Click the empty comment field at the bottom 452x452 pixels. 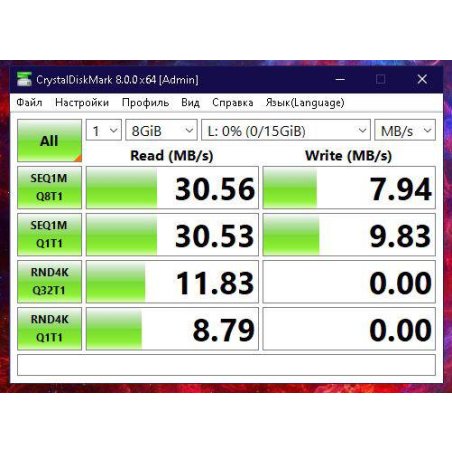tap(226, 365)
